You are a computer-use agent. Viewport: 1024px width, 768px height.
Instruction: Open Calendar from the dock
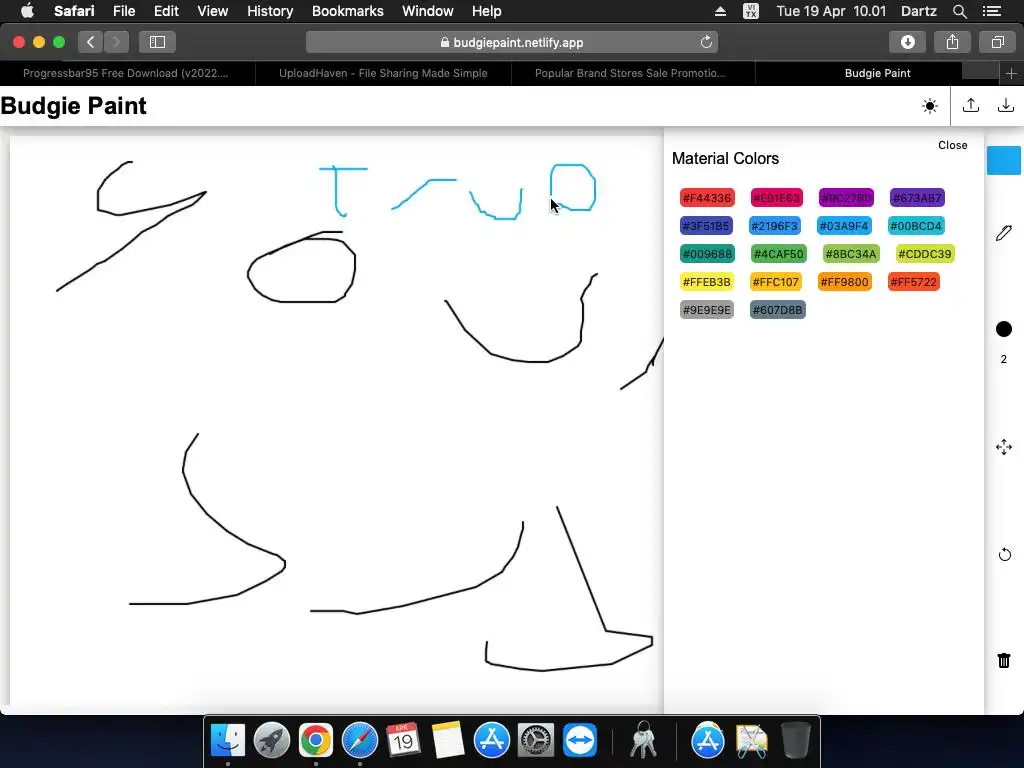pos(403,740)
